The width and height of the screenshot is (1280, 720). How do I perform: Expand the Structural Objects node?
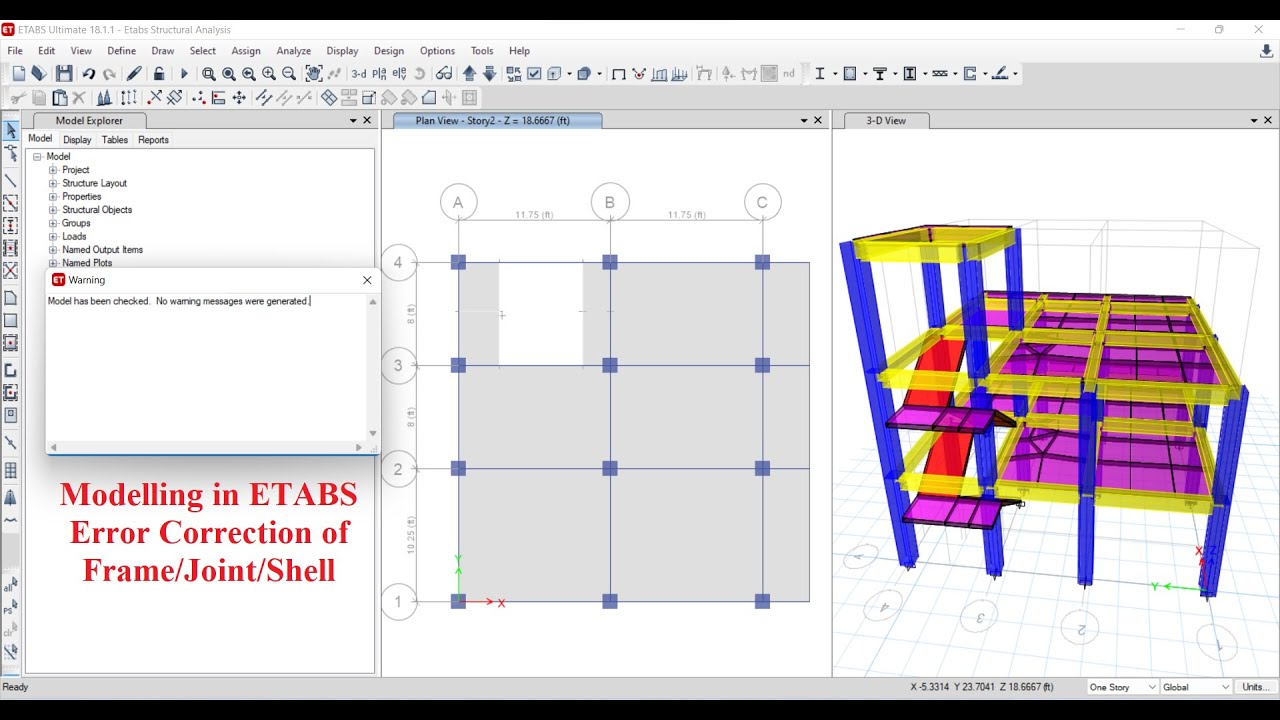(53, 210)
